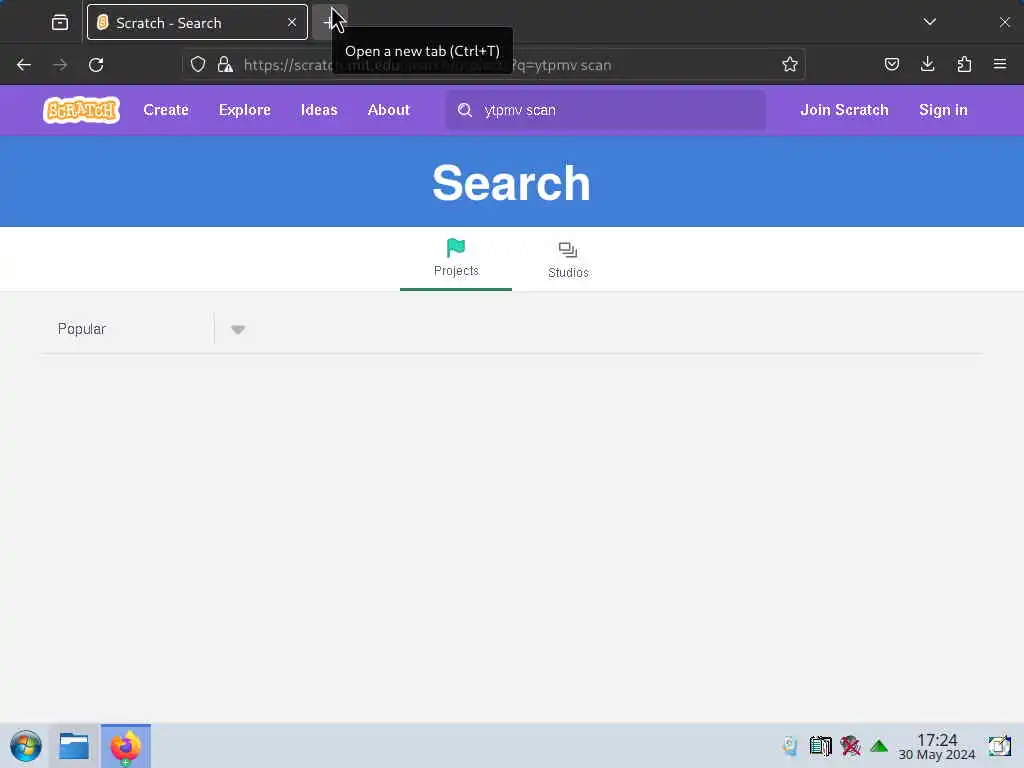
Task: Switch to the Studios results tab
Action: 568,260
